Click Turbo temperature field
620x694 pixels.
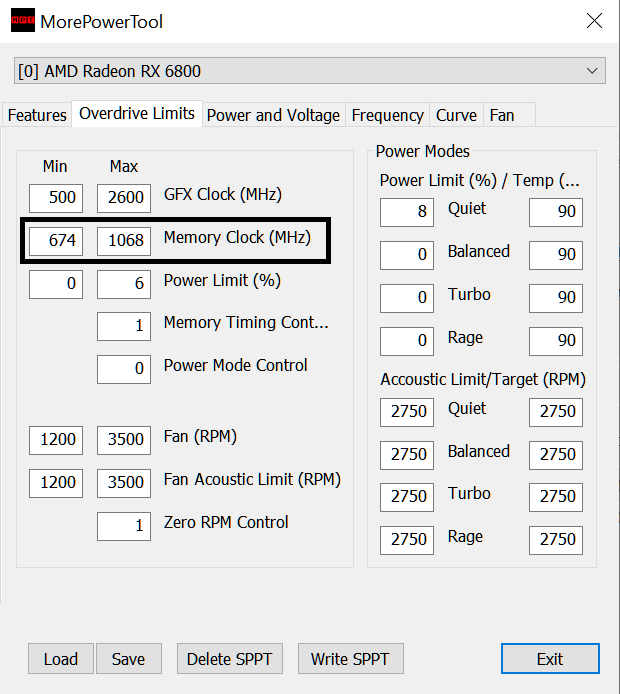click(556, 298)
